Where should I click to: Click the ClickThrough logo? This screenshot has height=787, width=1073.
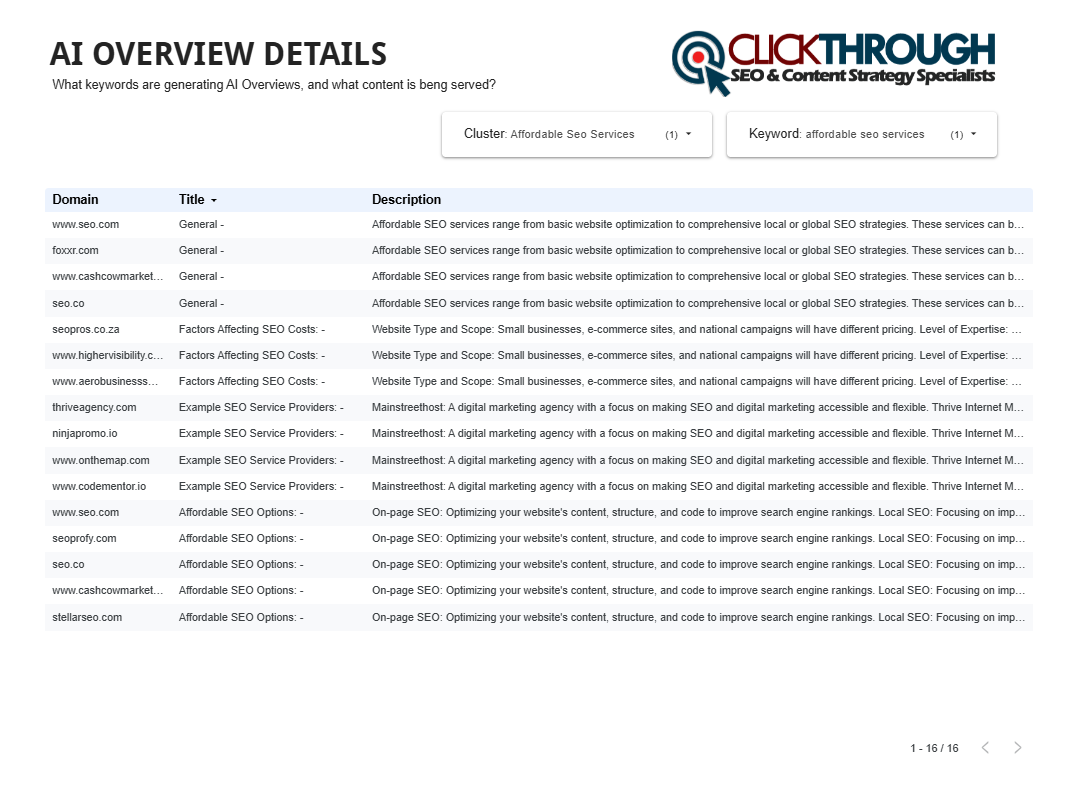(x=833, y=62)
